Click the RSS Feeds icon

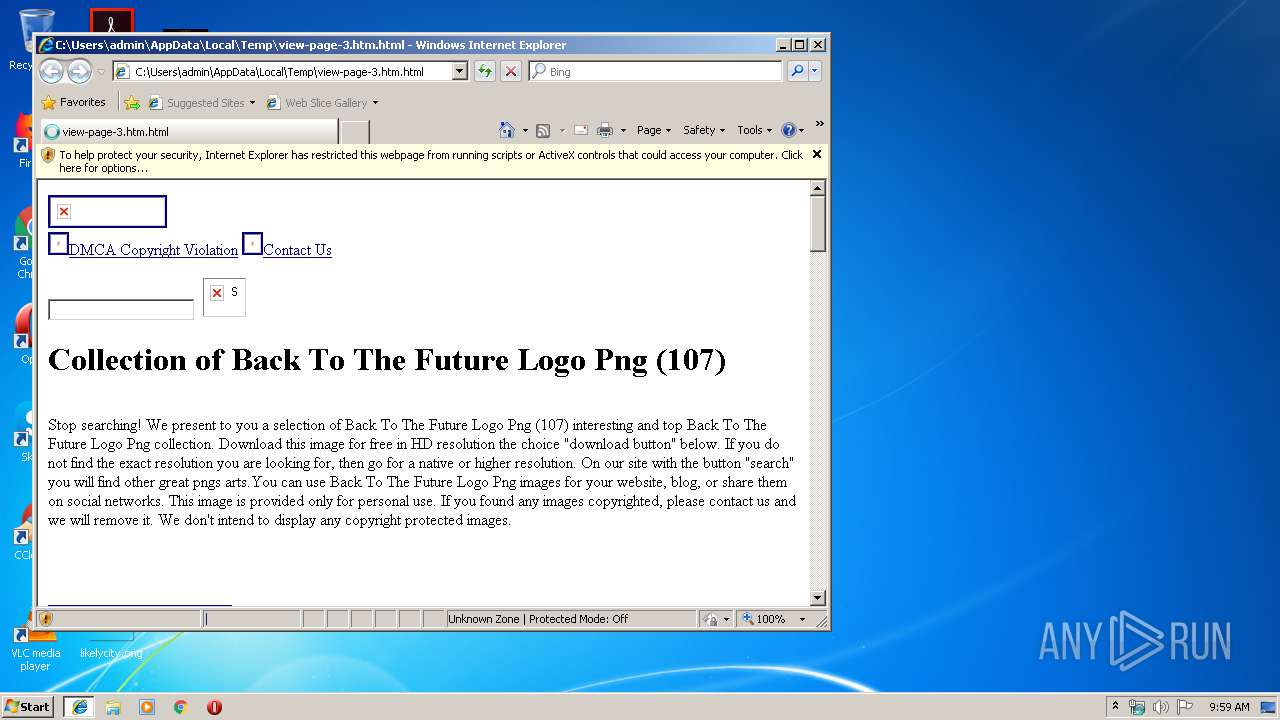543,130
